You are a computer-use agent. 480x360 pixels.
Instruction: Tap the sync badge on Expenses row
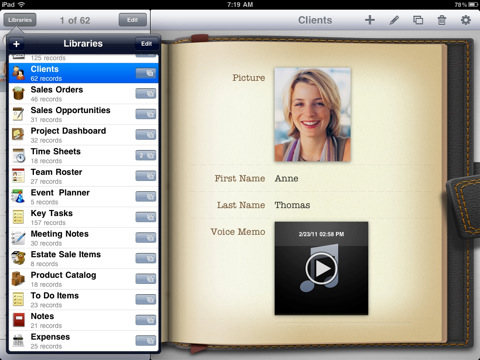(x=146, y=341)
